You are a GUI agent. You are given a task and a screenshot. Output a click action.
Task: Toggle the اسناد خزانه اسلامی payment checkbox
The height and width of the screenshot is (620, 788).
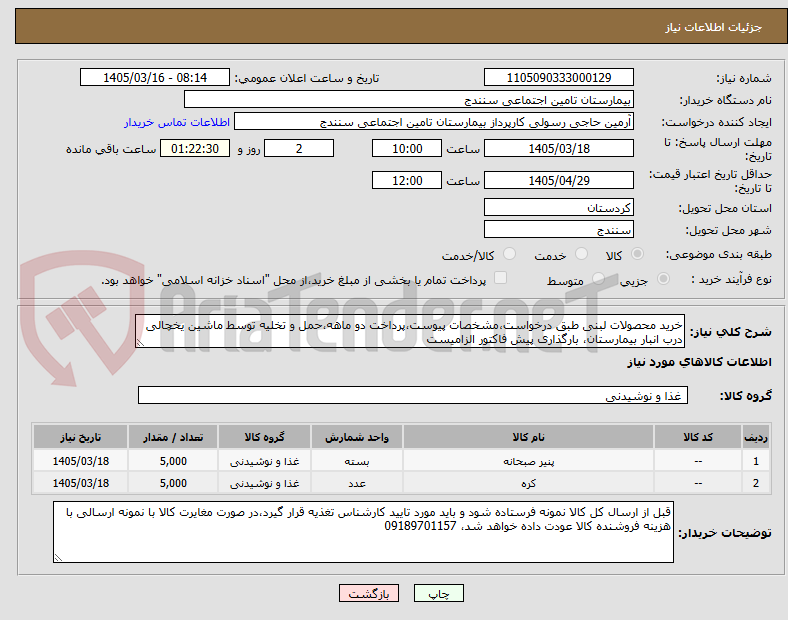(501, 278)
